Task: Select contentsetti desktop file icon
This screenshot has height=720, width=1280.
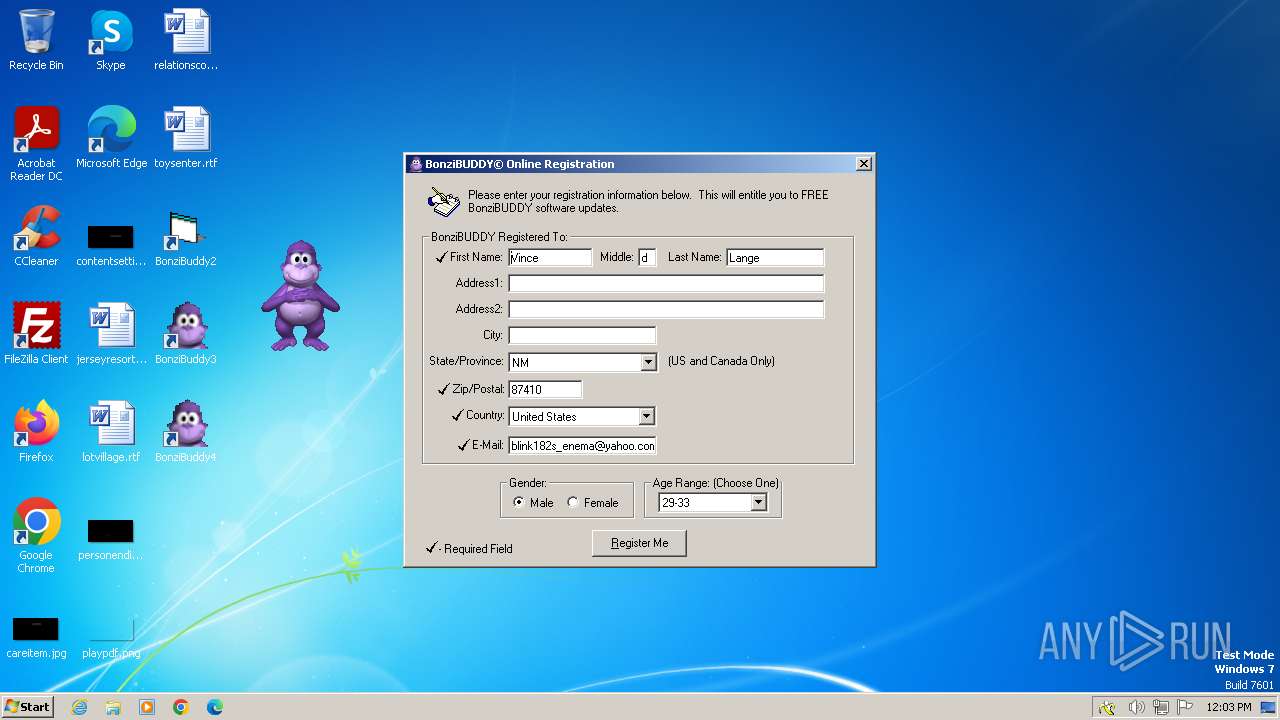Action: pyautogui.click(x=111, y=244)
